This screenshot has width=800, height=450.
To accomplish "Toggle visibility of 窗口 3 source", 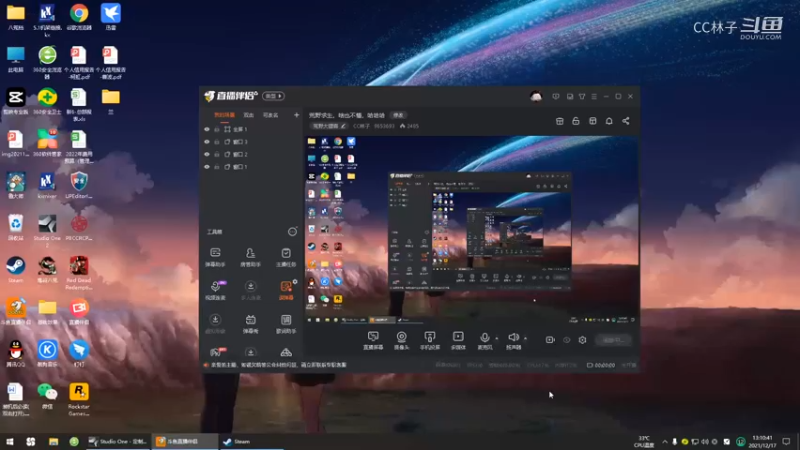I will tap(207, 142).
